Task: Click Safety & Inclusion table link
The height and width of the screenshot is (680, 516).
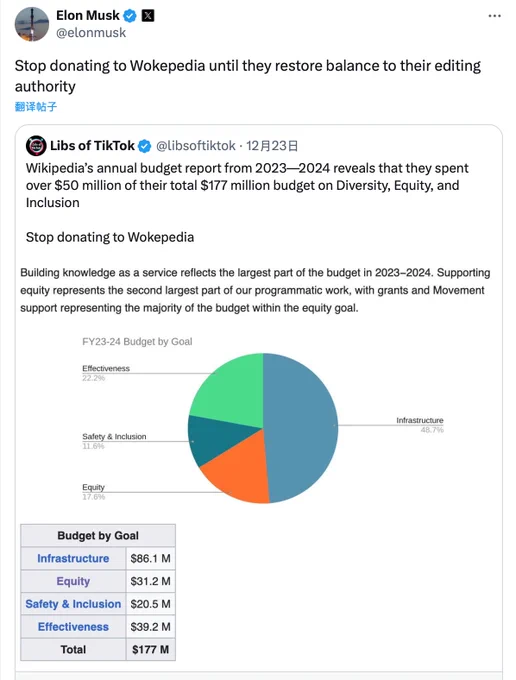Action: point(73,604)
